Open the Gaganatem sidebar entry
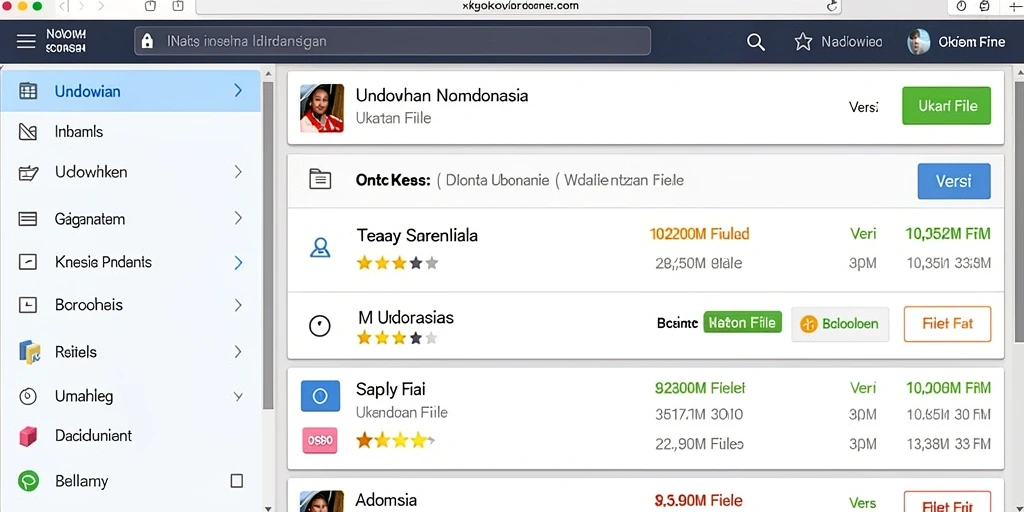Image resolution: width=1024 pixels, height=512 pixels. (131, 219)
